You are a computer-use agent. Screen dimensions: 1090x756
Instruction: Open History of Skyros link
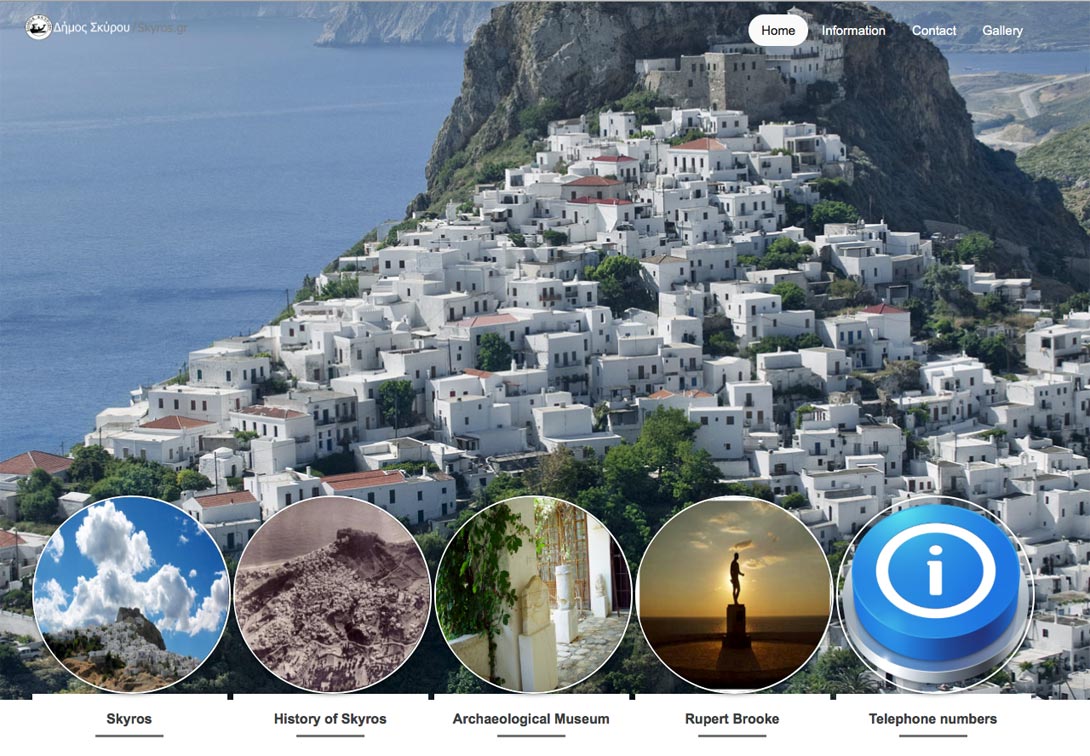pyautogui.click(x=330, y=719)
